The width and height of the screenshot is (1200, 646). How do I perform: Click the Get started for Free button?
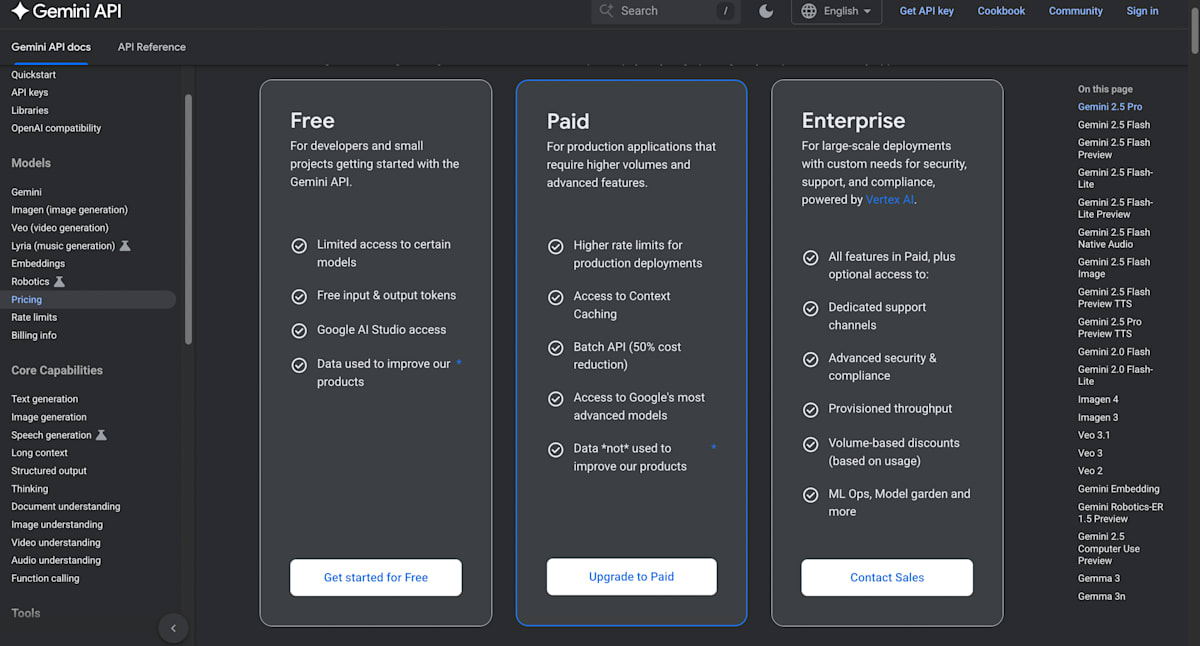[376, 577]
